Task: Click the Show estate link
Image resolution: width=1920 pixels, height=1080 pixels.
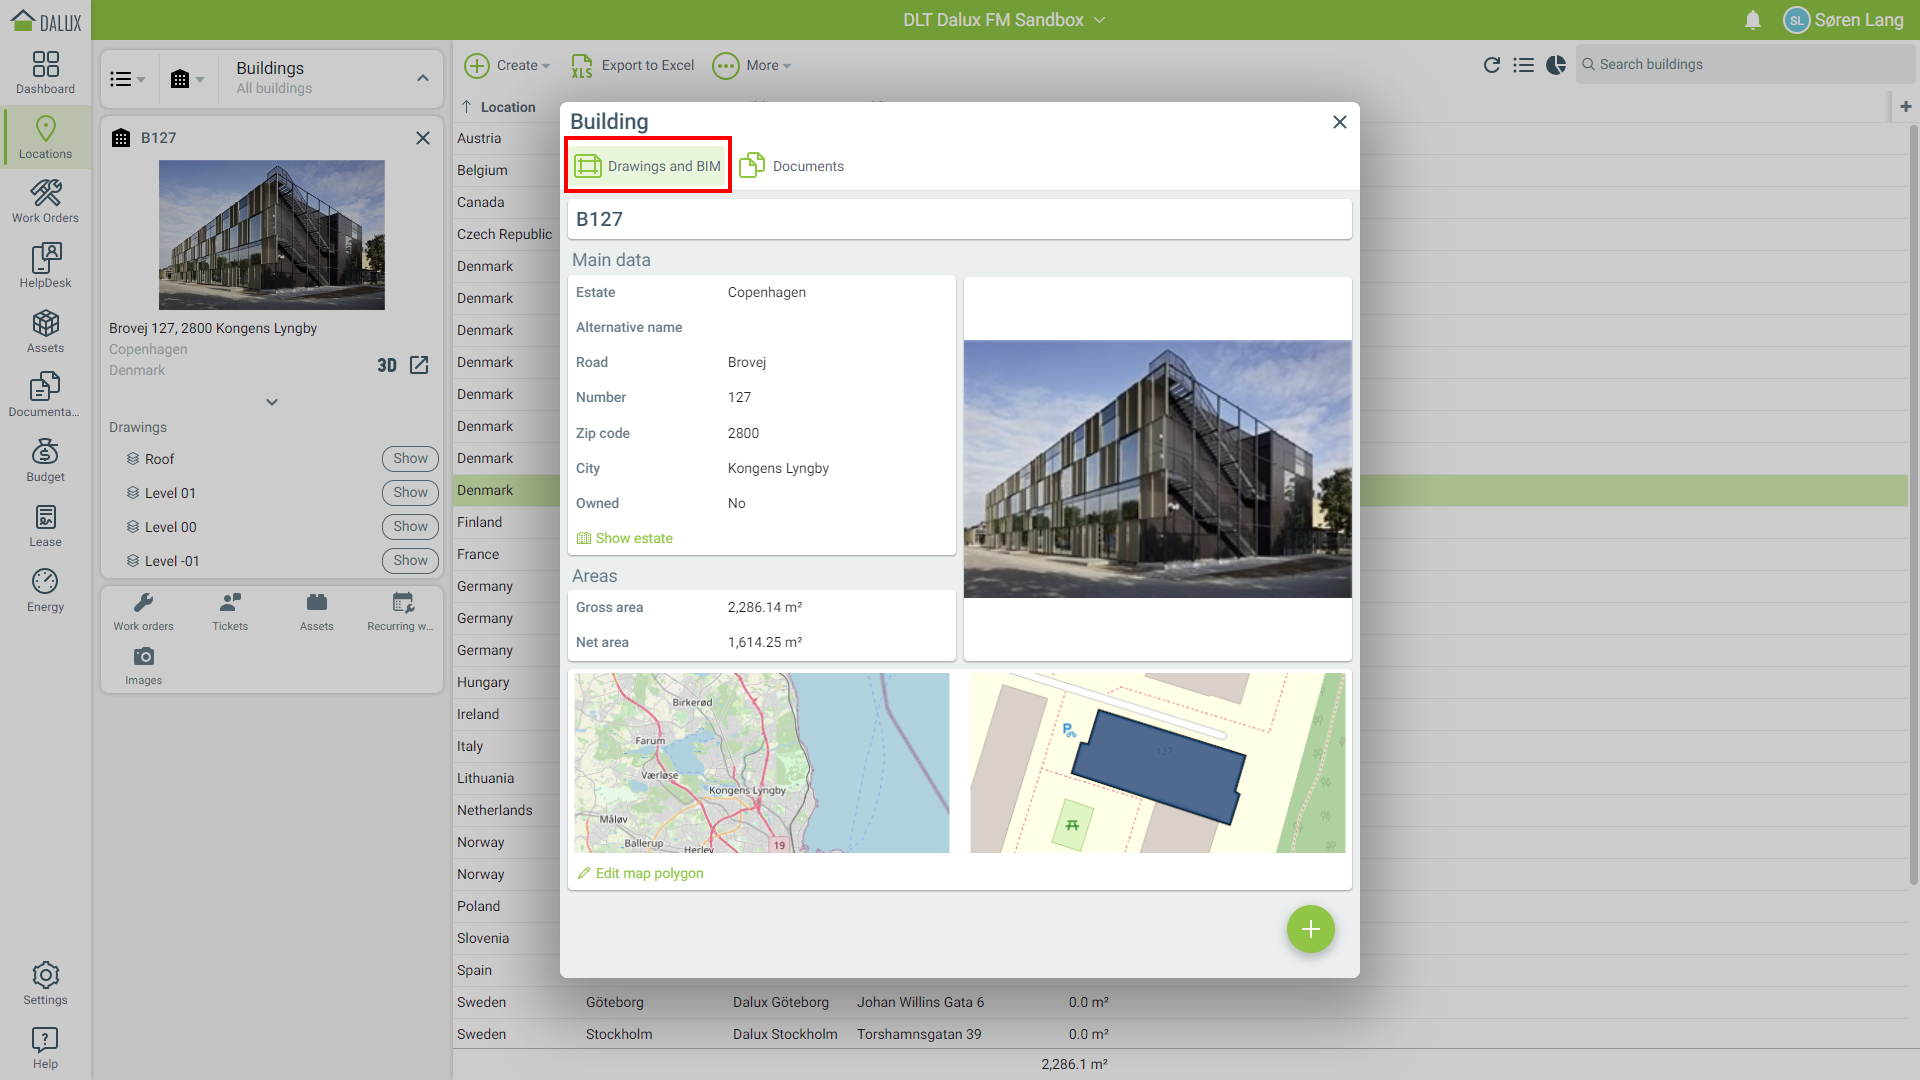Action: [x=633, y=538]
